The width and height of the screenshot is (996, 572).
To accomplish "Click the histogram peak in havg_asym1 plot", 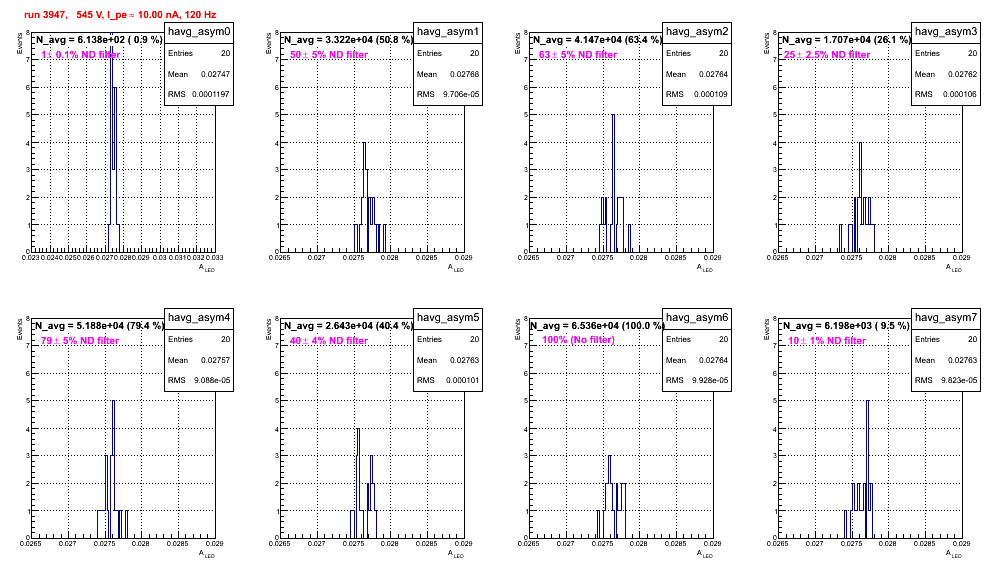I will 365,144.
